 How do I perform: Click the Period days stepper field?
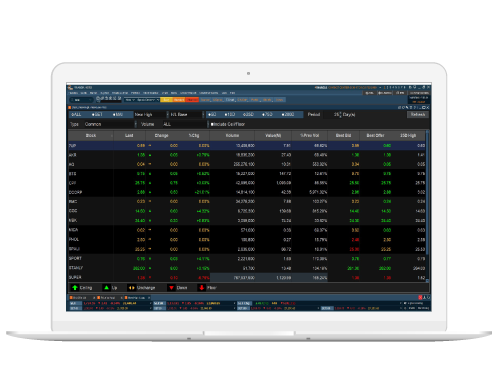[x=336, y=114]
